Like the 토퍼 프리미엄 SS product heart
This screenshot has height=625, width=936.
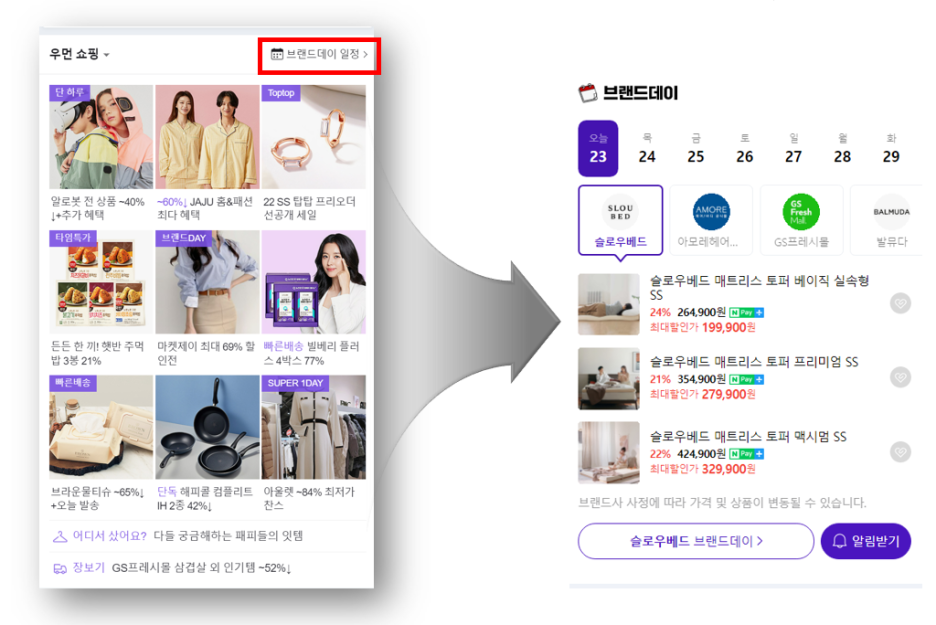(900, 377)
